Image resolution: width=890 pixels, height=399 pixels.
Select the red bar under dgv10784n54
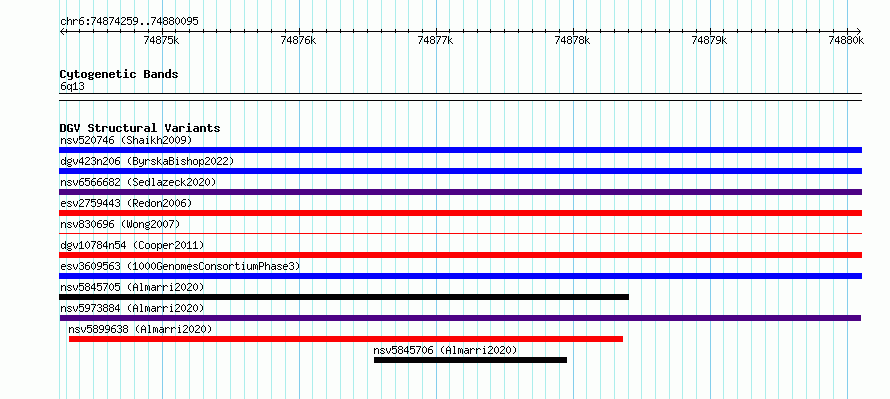[x=460, y=255]
